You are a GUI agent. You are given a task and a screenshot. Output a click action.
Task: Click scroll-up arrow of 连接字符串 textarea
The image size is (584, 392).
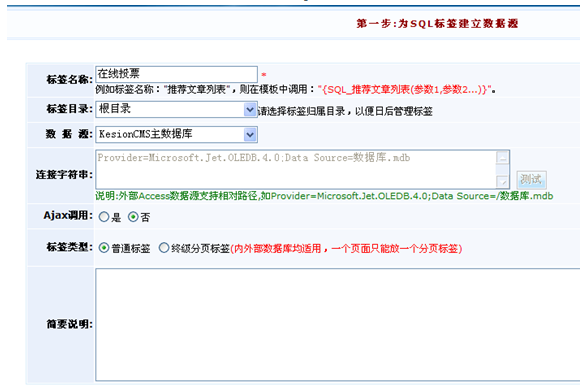pos(503,157)
